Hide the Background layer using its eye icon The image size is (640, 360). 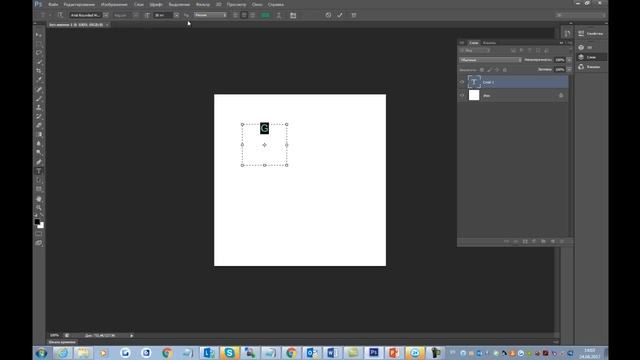(462, 96)
